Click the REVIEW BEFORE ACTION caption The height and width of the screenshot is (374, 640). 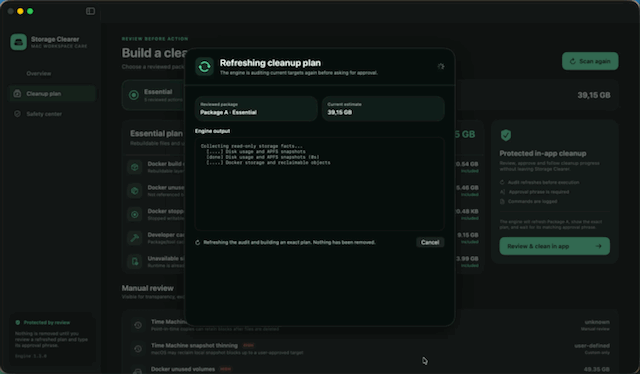click(x=155, y=39)
